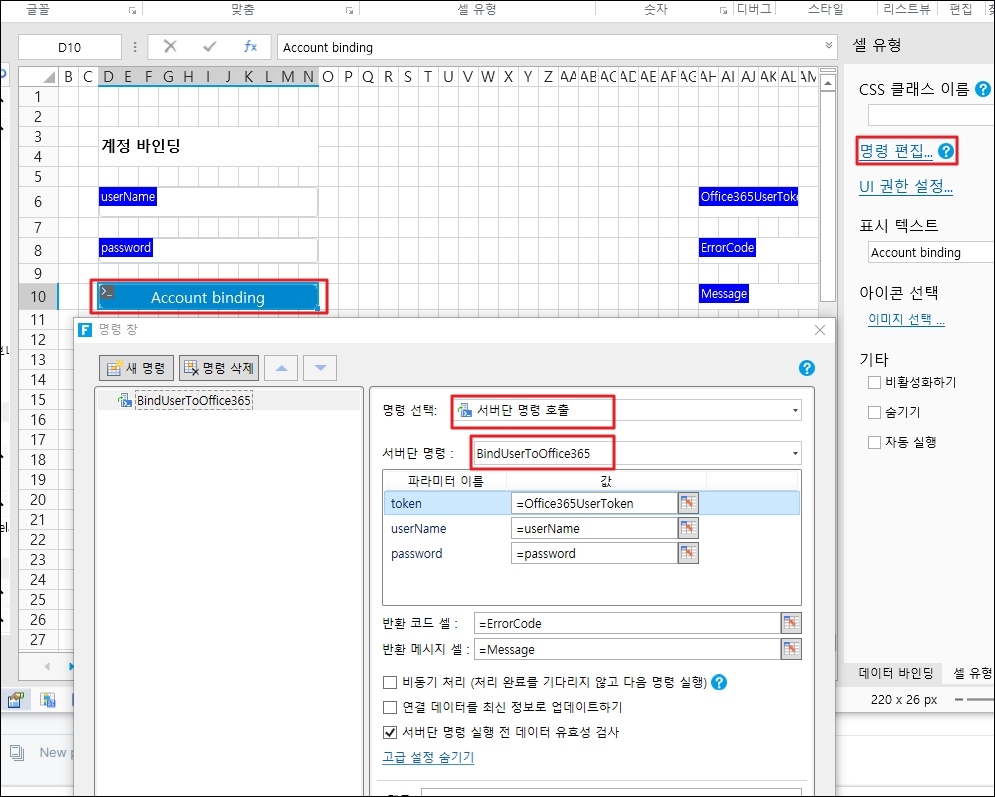
Task: Click the help icon beside 비동기 처리
Action: (718, 683)
